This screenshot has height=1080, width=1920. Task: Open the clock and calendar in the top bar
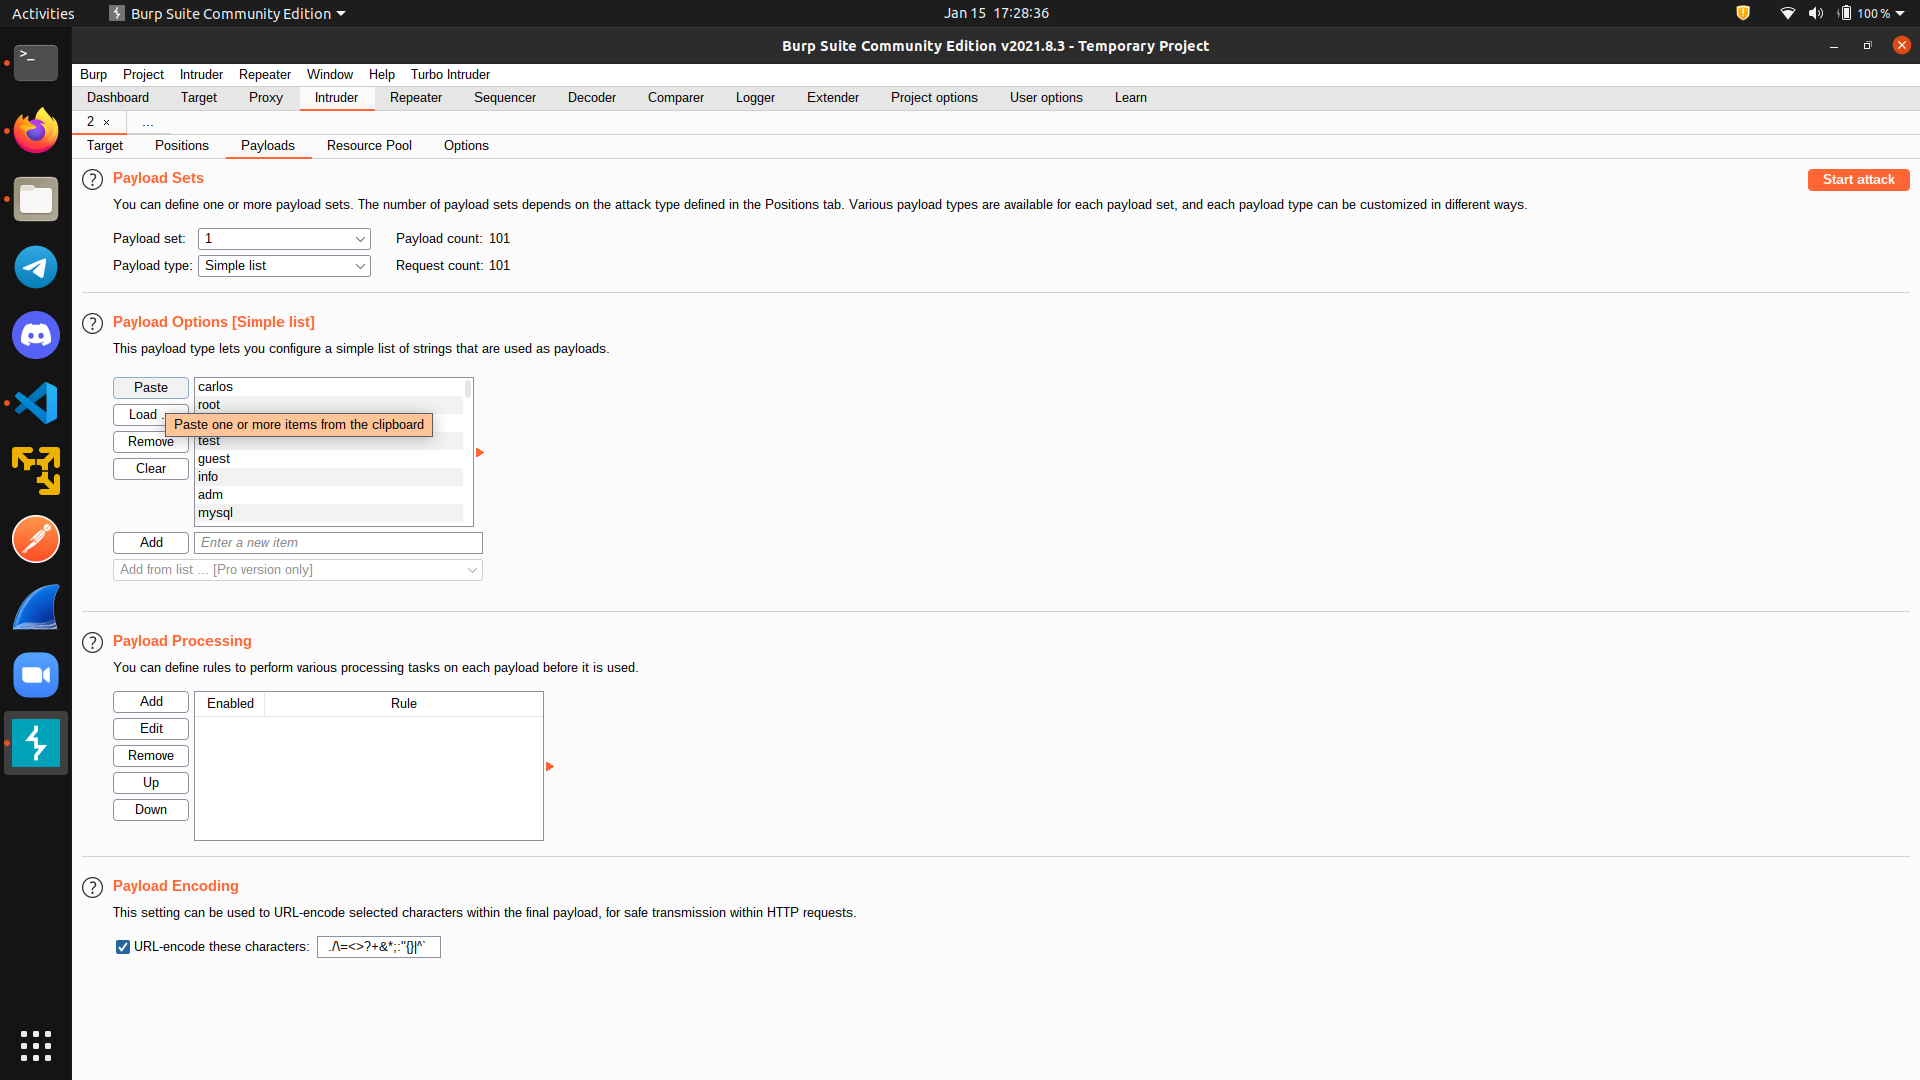click(996, 13)
